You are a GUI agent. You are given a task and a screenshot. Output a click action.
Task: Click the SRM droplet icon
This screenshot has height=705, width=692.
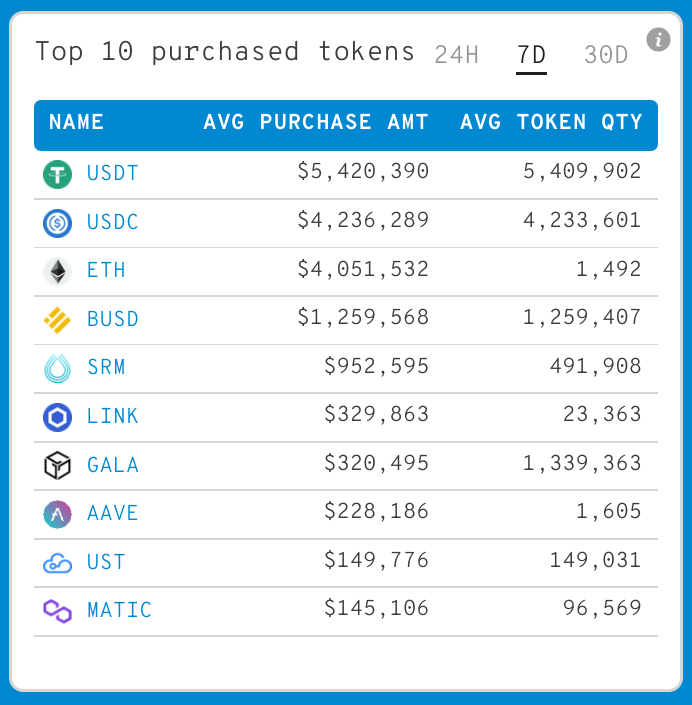[x=58, y=369]
